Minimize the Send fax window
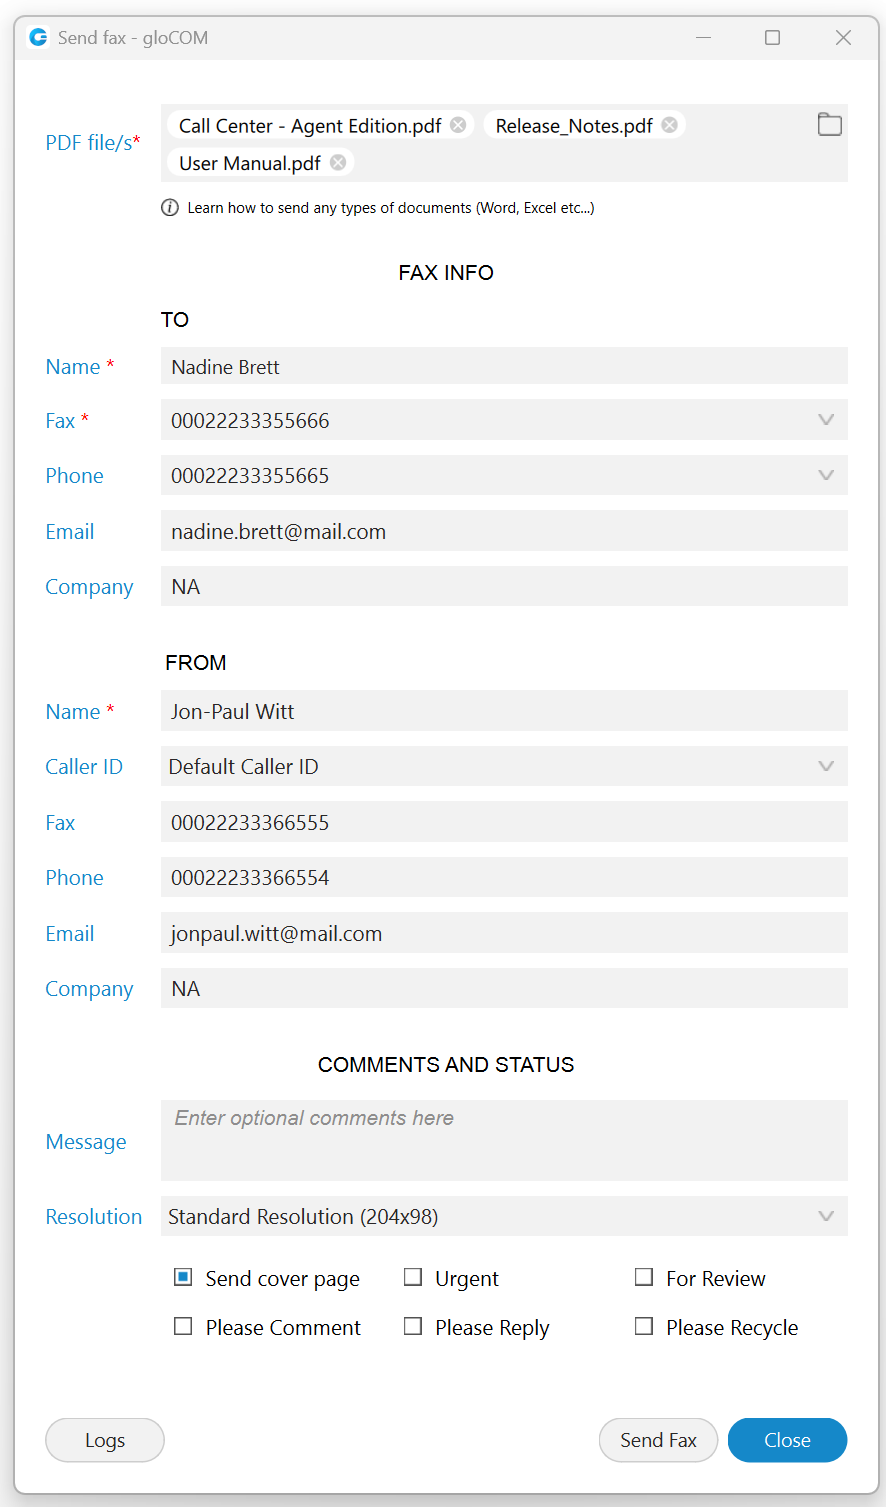The image size is (886, 1507). pos(703,38)
